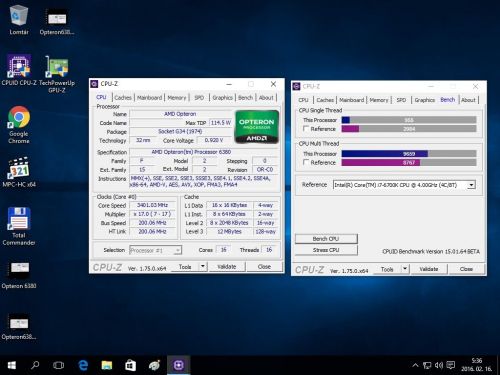500x375 pixels.
Task: Open the About tab in the Bench window
Action: 468,100
